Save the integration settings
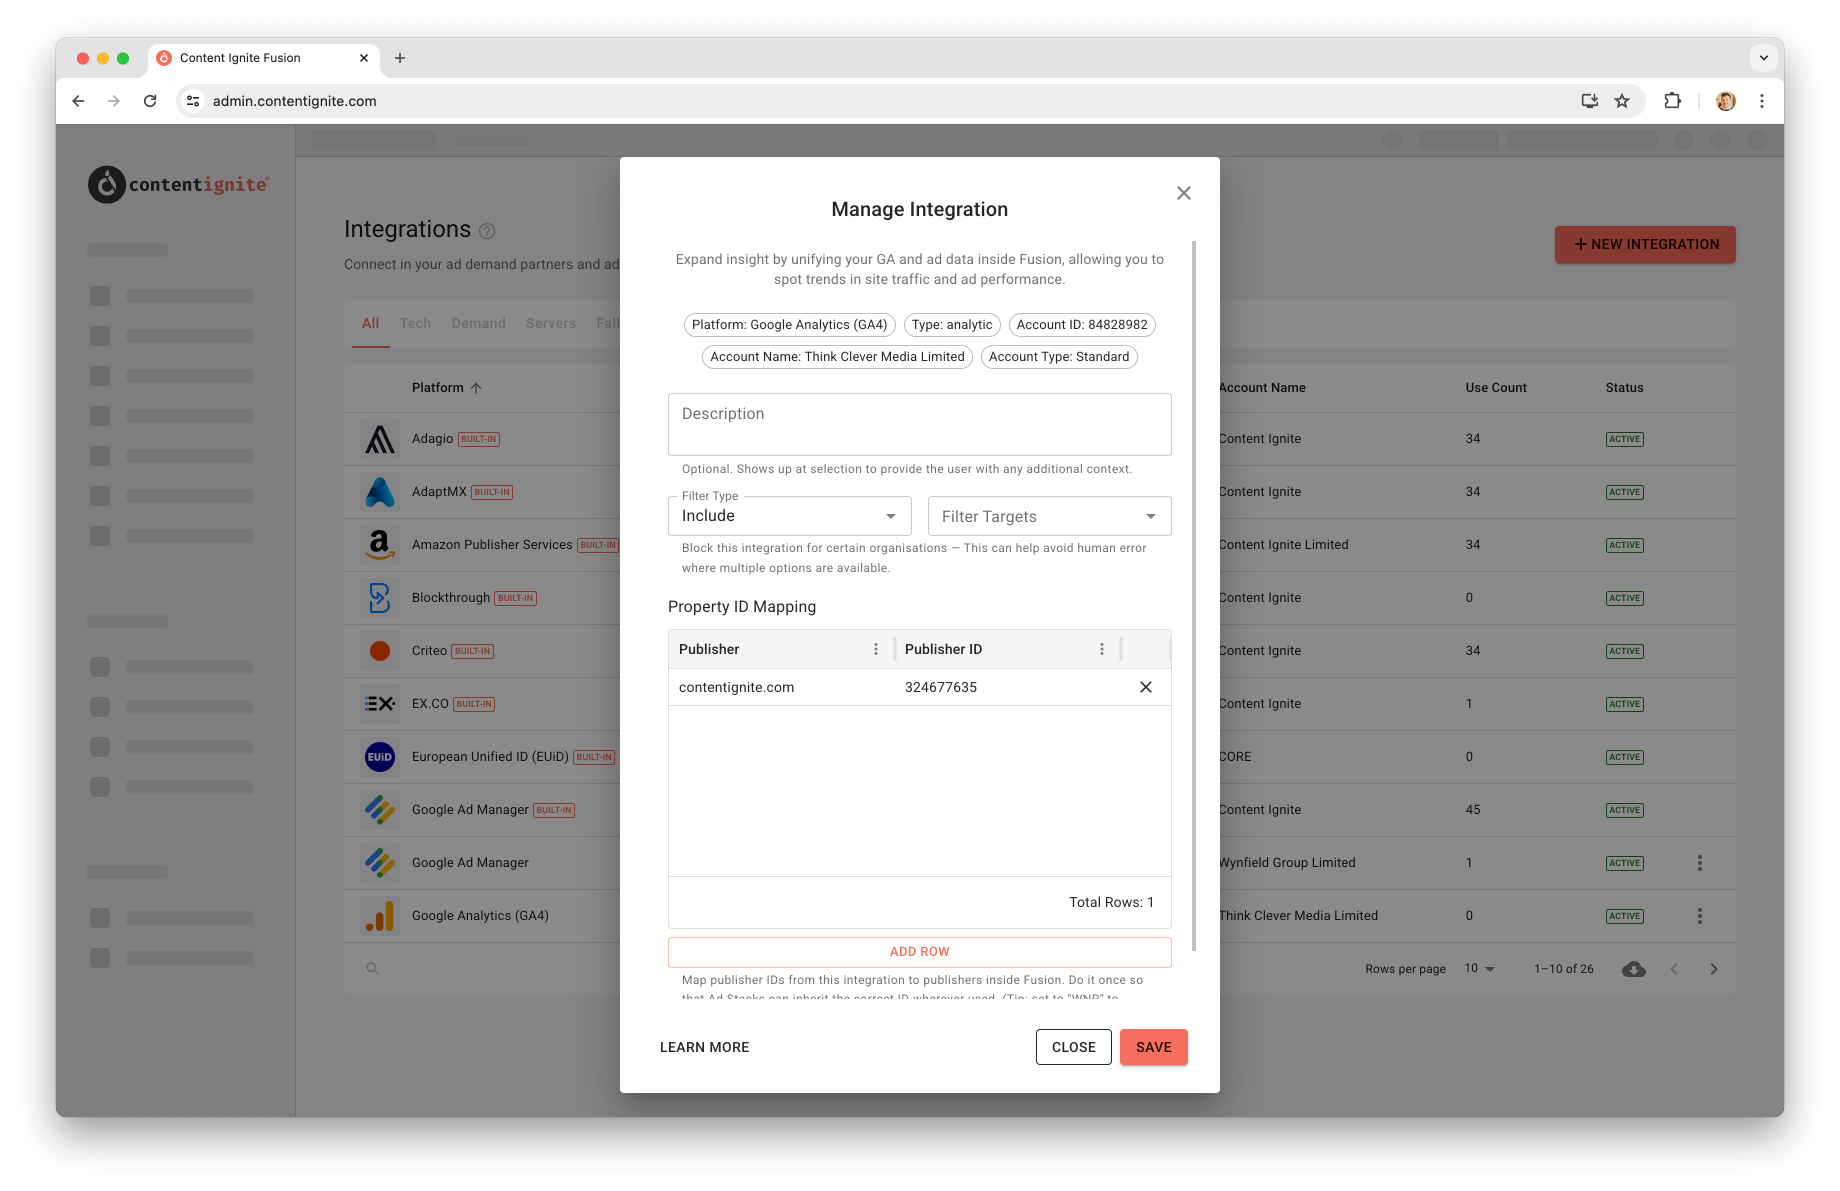This screenshot has width=1840, height=1191. (x=1154, y=1047)
